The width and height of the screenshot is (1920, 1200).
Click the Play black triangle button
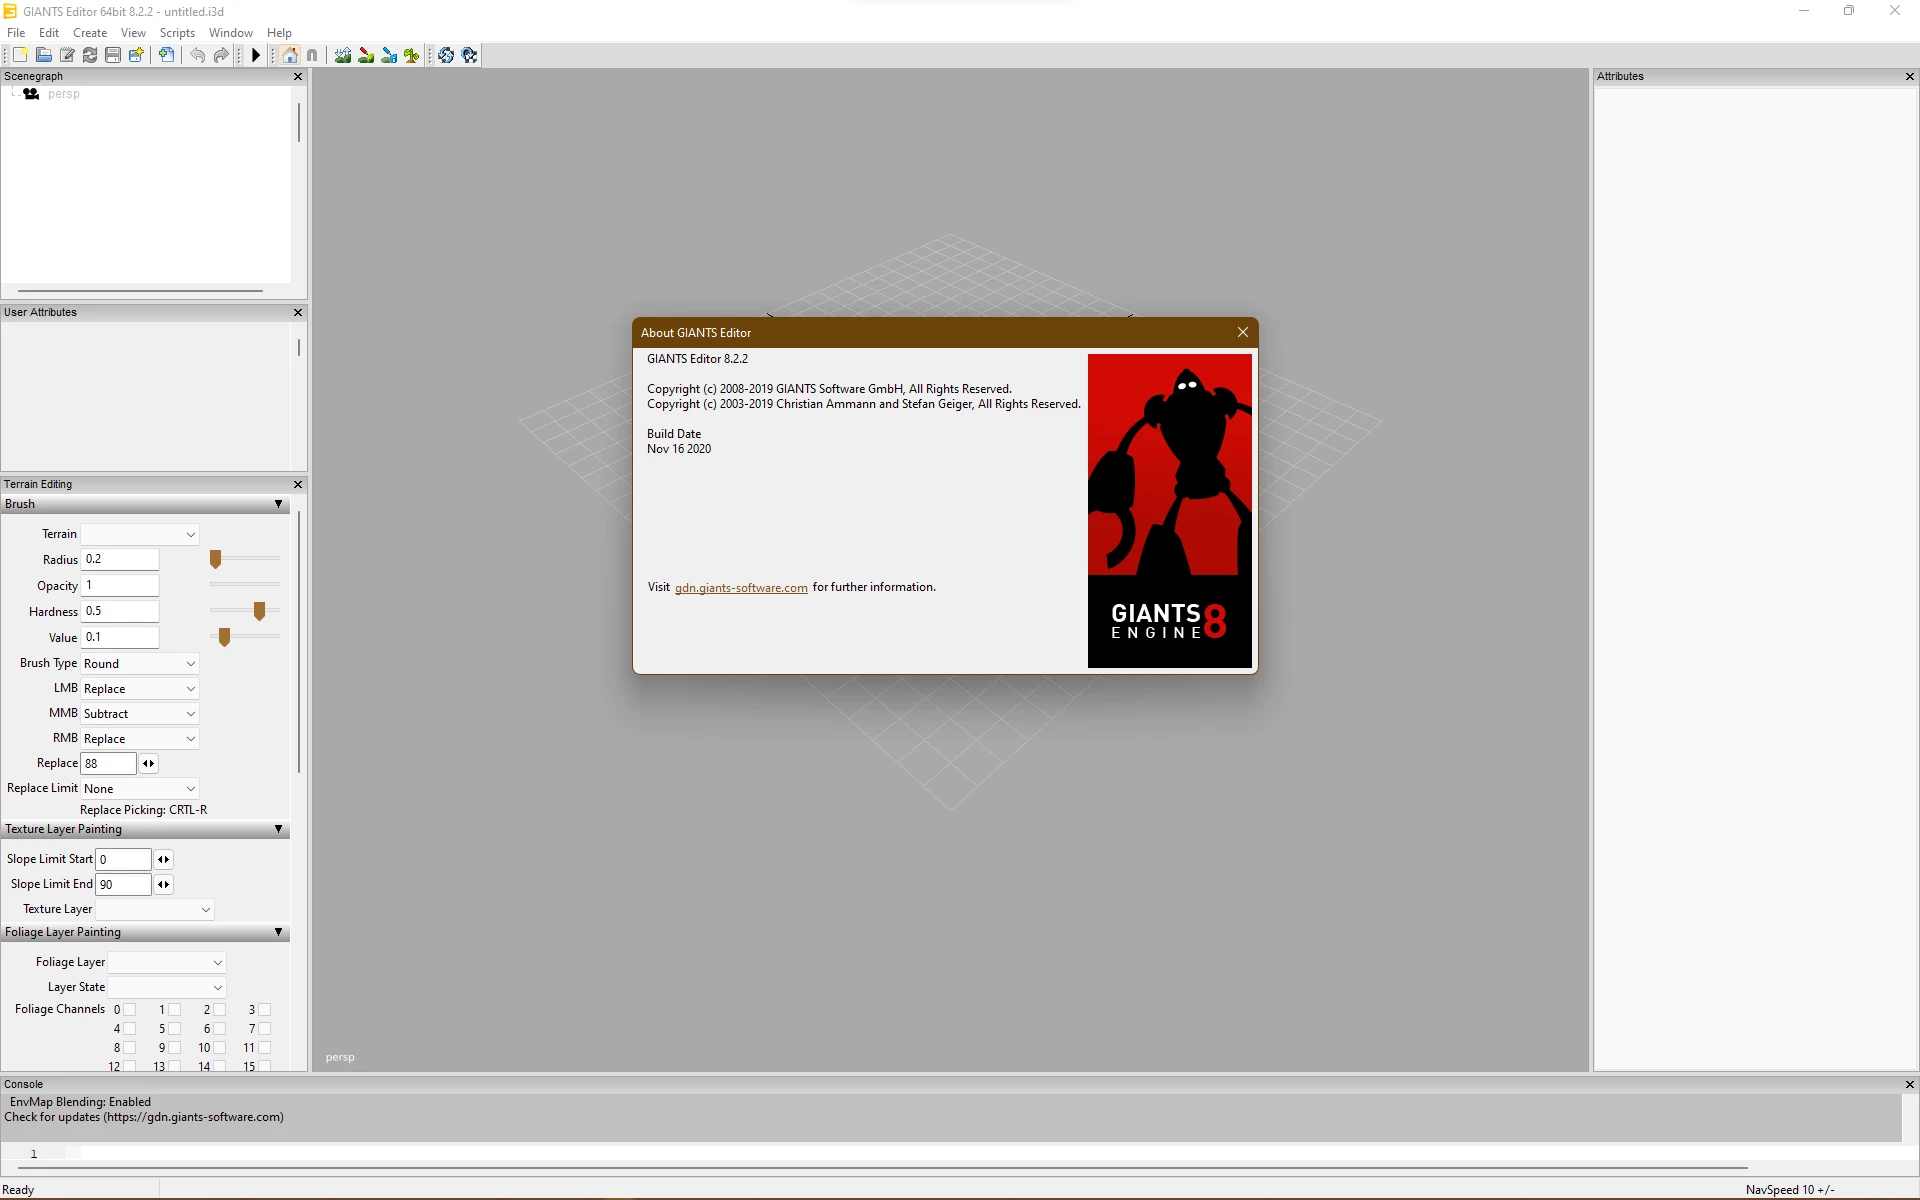point(256,55)
